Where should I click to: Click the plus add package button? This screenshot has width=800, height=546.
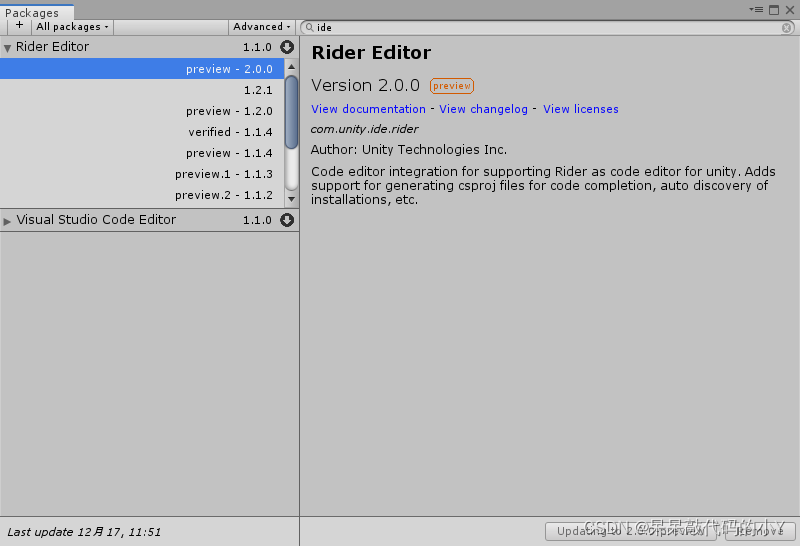click(19, 27)
